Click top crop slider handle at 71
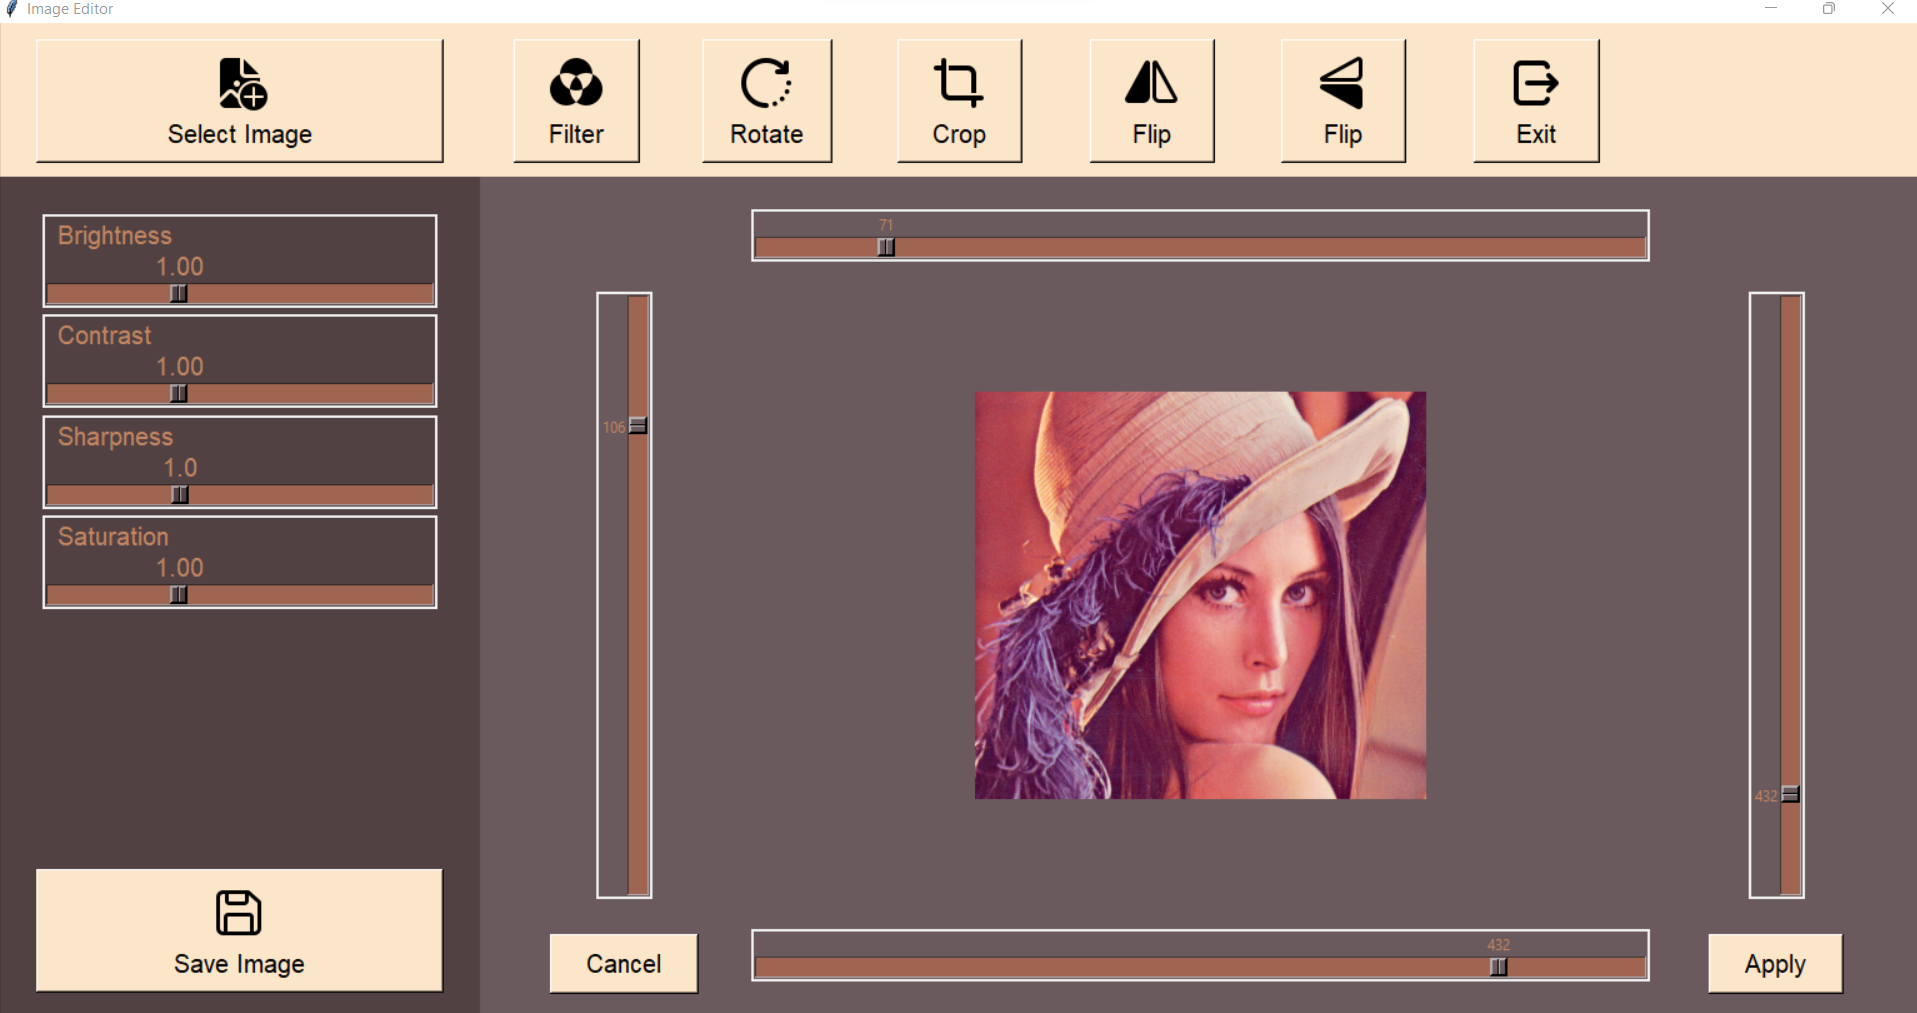This screenshot has height=1013, width=1917. tap(886, 247)
